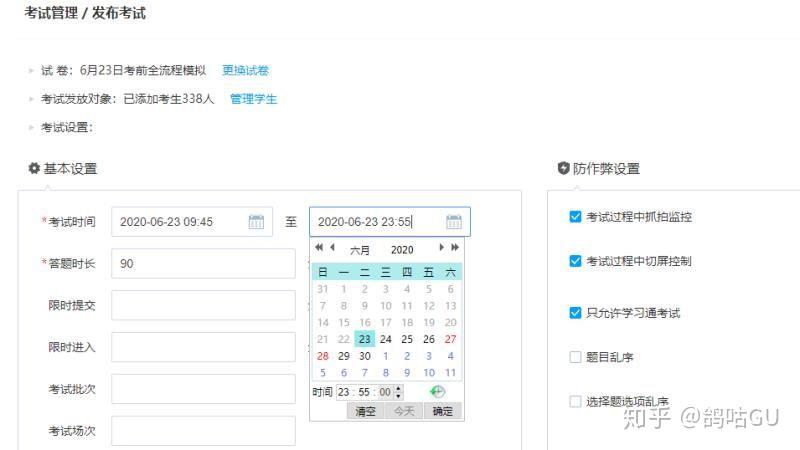Select date 30 in calendar
Image resolution: width=800 pixels, height=450 pixels.
tap(365, 356)
